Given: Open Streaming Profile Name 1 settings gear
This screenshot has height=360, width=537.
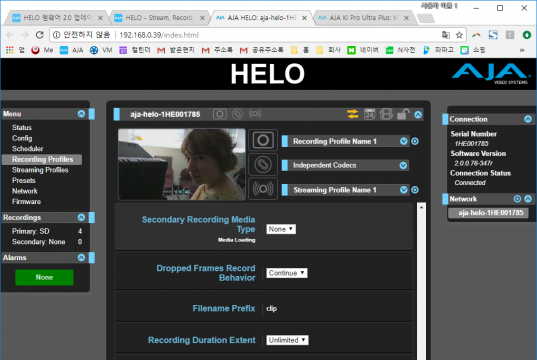Looking at the screenshot, I should 415,190.
